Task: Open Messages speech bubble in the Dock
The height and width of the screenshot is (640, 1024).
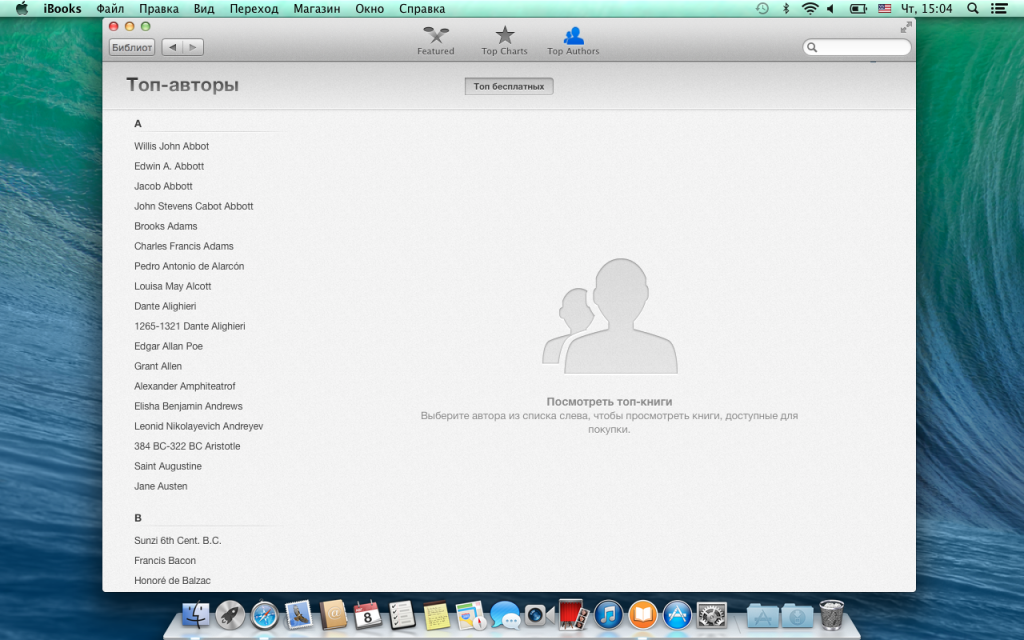Action: pos(505,615)
